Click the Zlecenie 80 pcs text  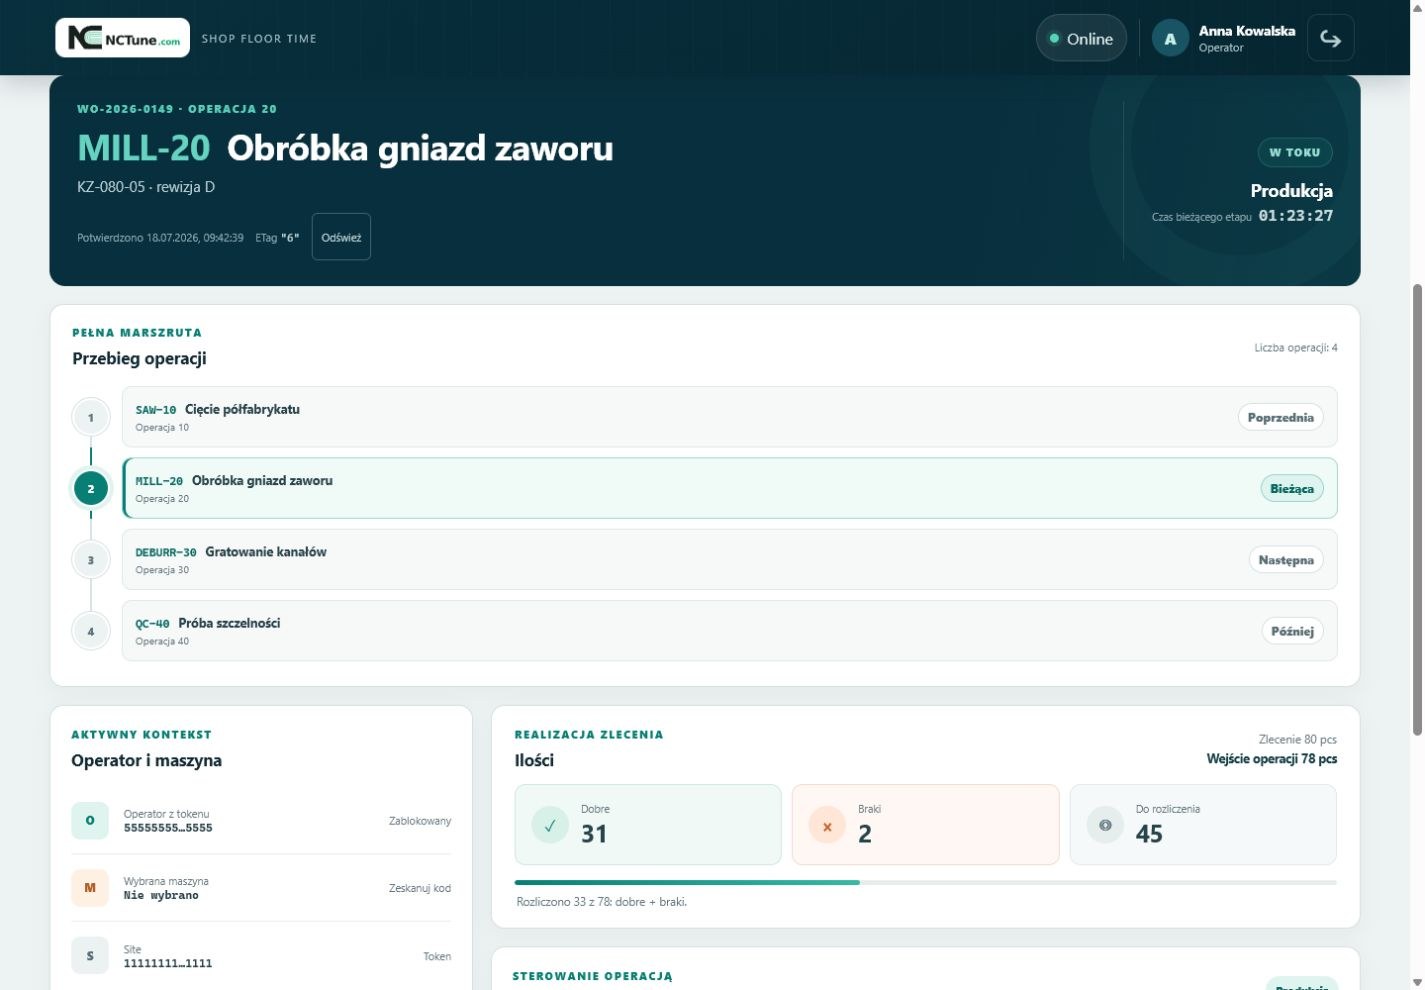(x=1297, y=739)
